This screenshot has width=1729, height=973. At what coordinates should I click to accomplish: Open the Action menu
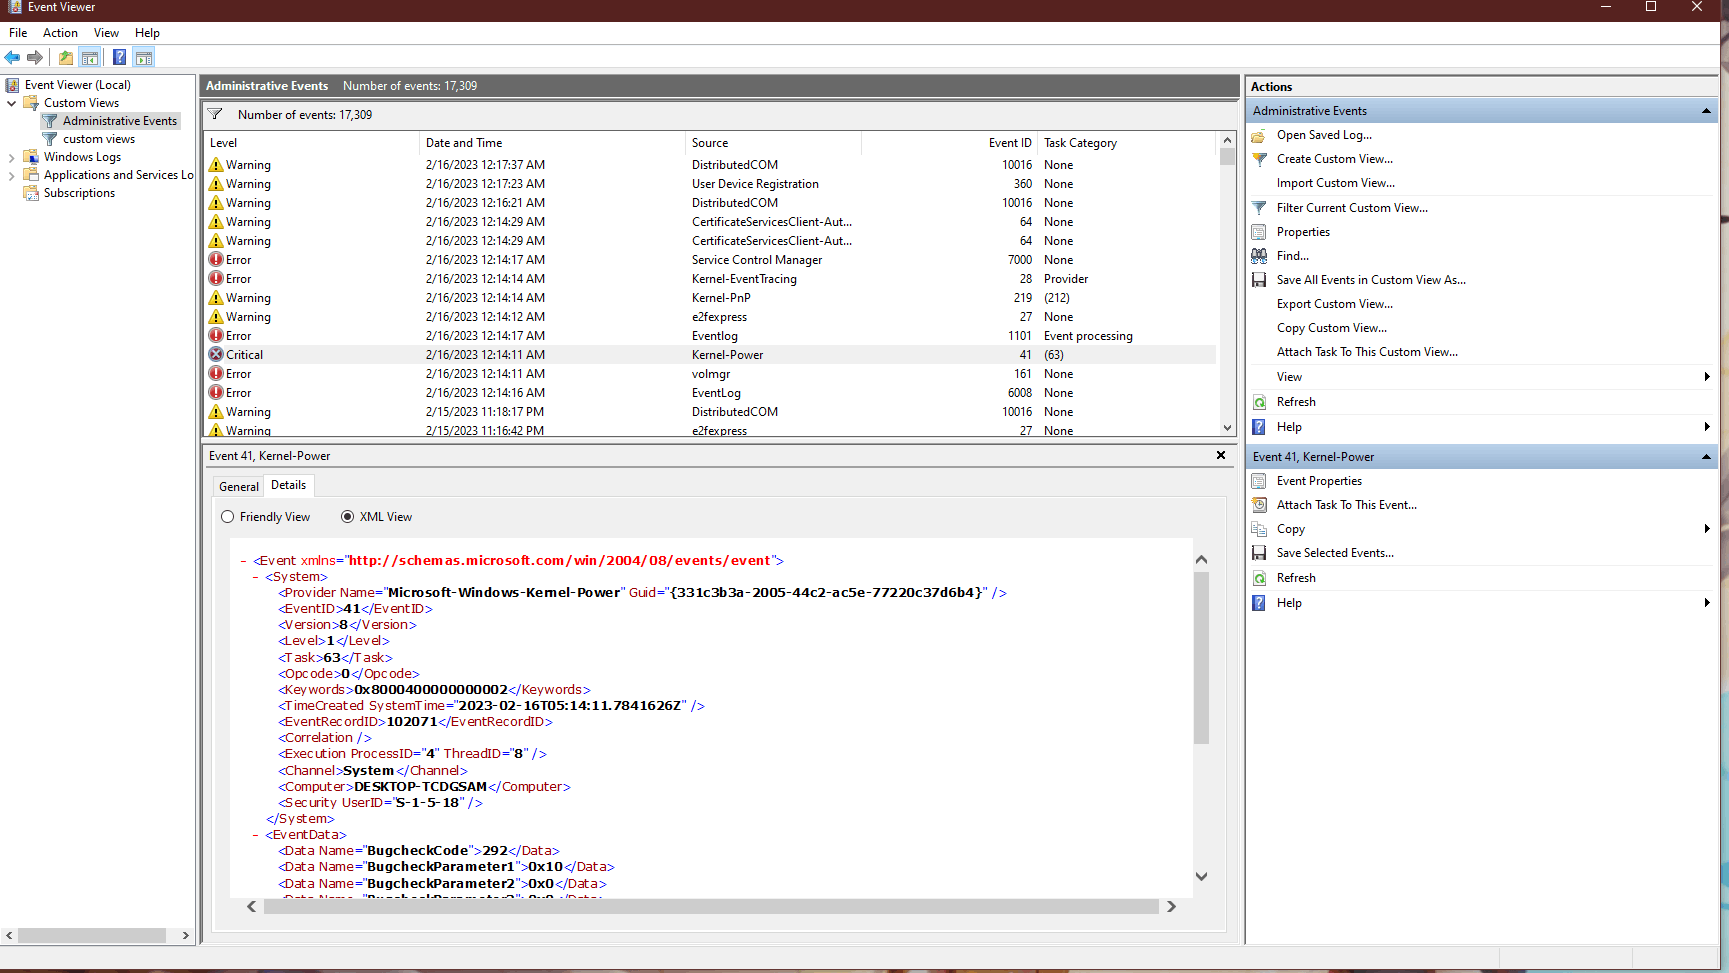click(60, 33)
